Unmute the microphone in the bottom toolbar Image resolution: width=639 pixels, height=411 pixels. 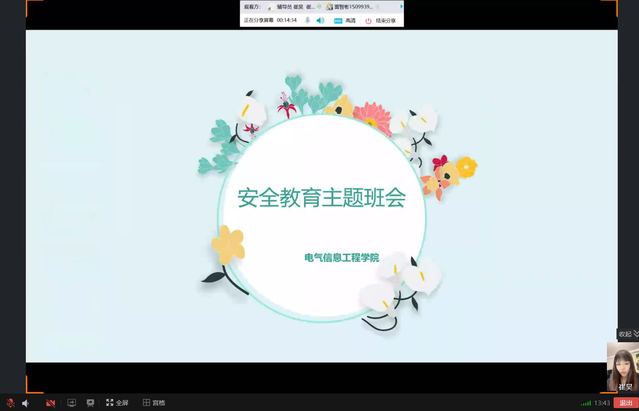tap(11, 403)
